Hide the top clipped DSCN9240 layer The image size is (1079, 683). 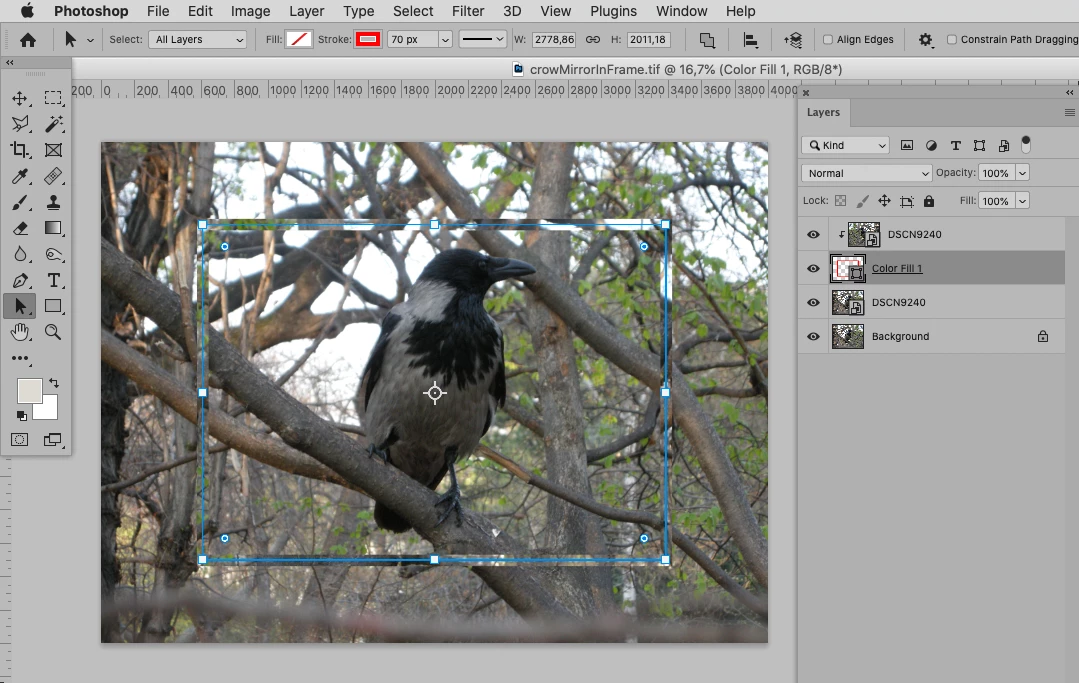click(813, 235)
